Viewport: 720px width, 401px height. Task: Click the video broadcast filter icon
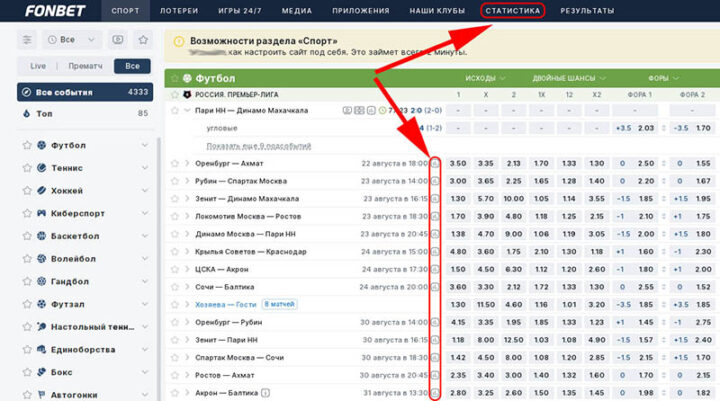118,40
